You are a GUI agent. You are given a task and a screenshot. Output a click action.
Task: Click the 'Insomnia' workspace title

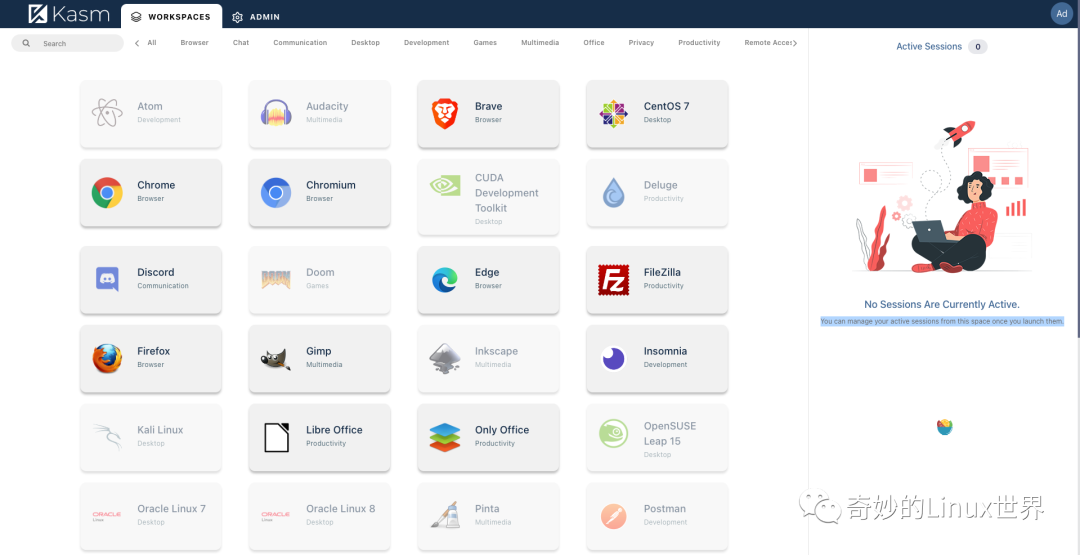pyautogui.click(x=665, y=351)
